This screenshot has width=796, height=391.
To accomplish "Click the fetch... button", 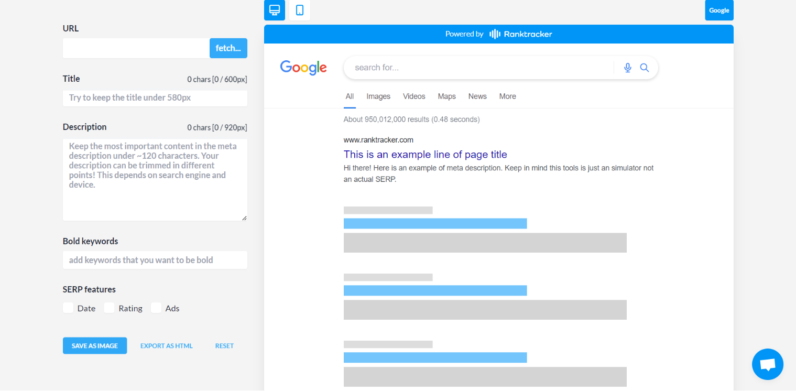I will coord(228,48).
